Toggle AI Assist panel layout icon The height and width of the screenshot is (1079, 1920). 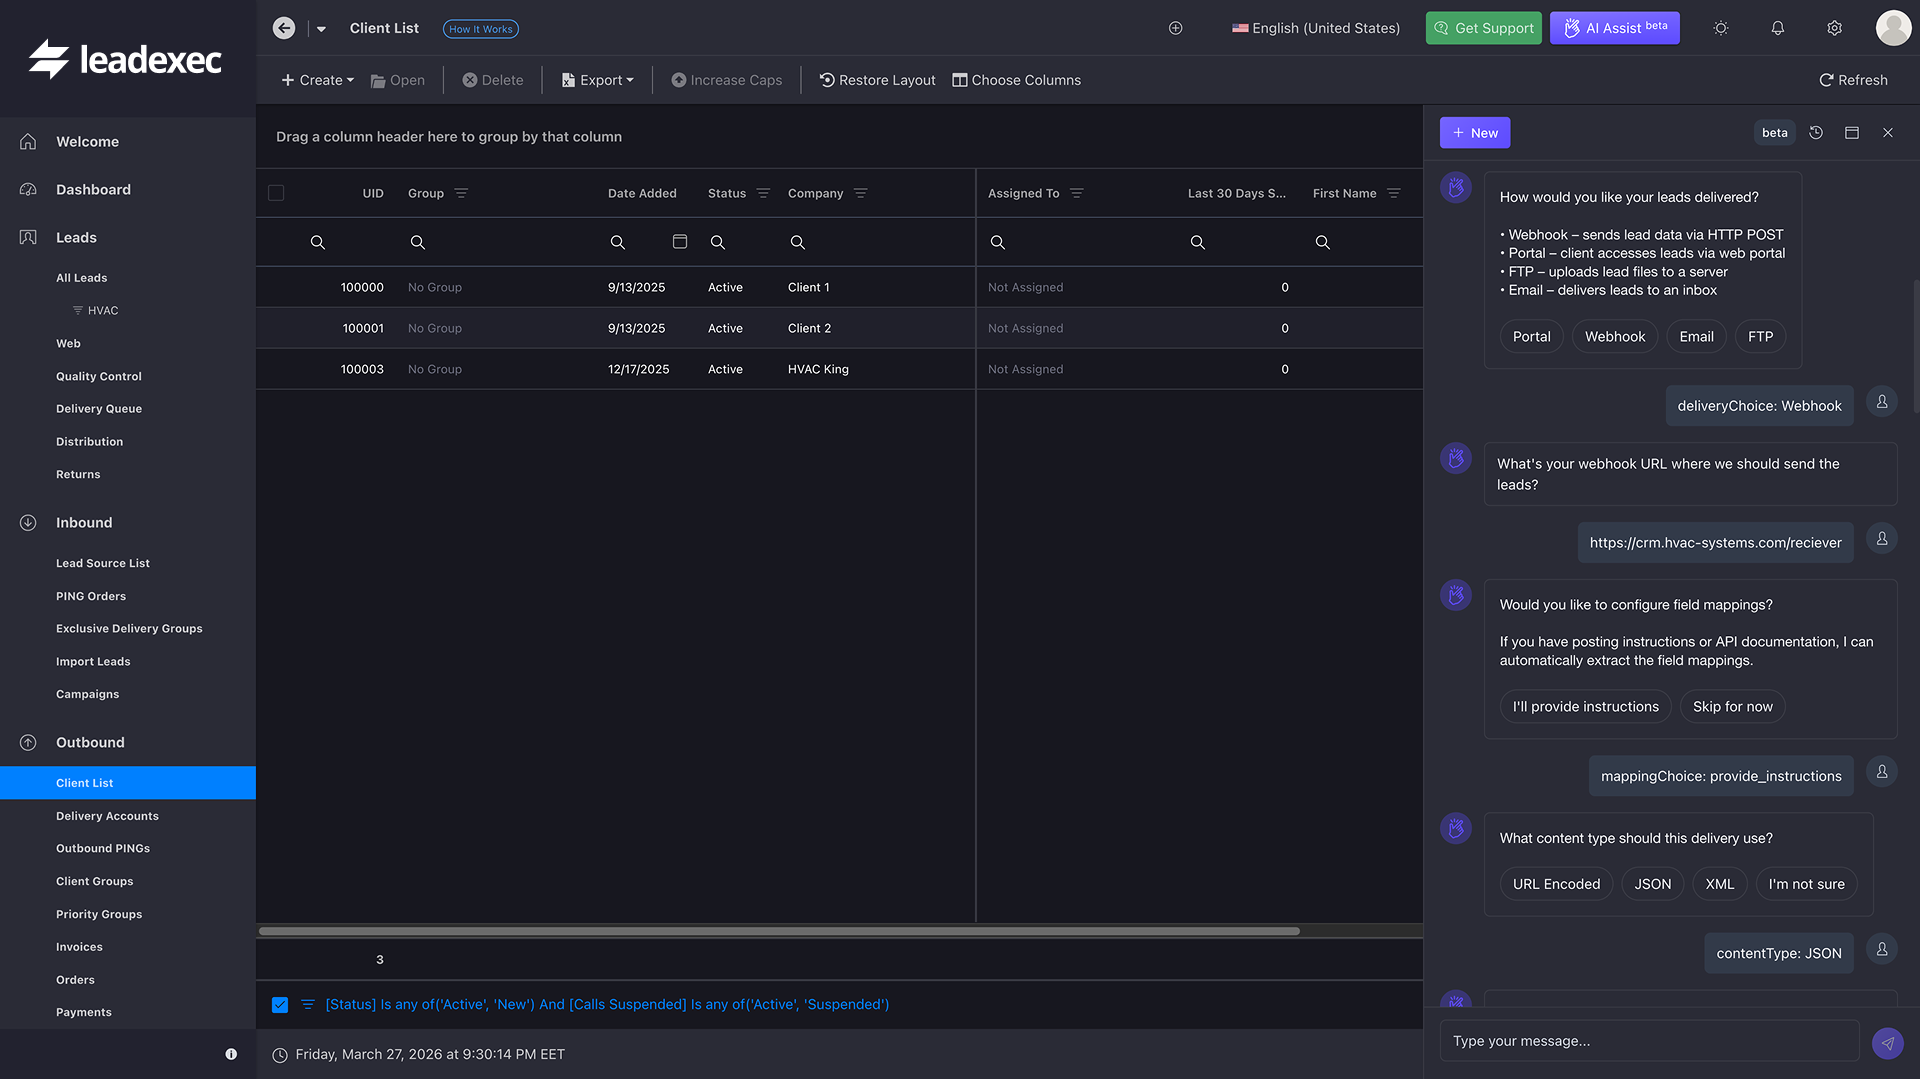[x=1852, y=133]
